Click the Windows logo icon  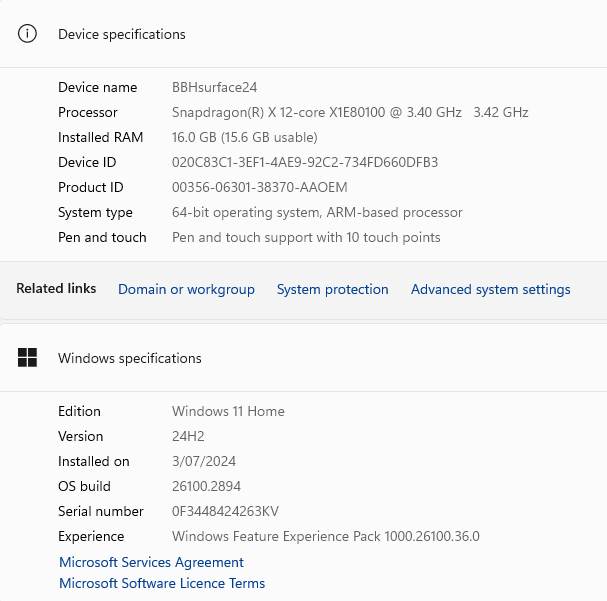(28, 358)
